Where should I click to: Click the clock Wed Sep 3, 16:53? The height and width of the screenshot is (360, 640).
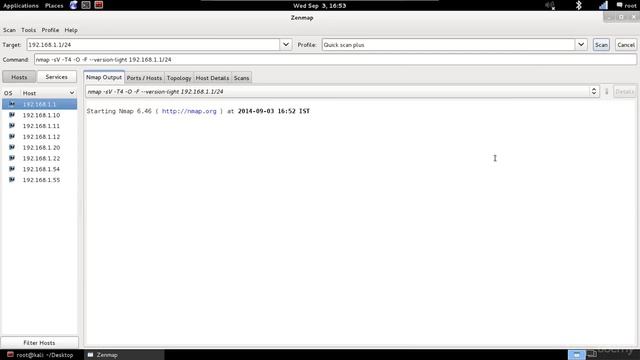coord(320,5)
